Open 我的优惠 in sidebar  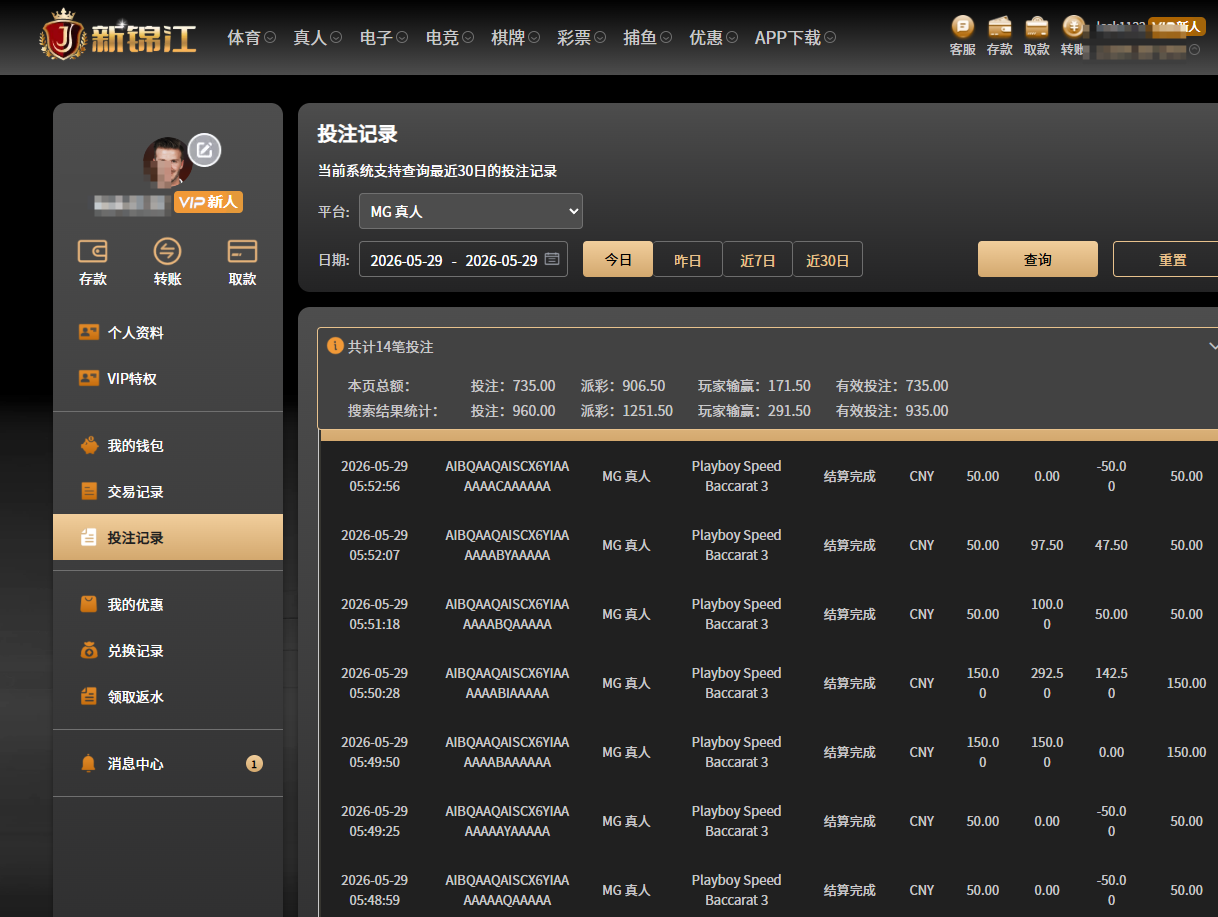[x=168, y=604]
